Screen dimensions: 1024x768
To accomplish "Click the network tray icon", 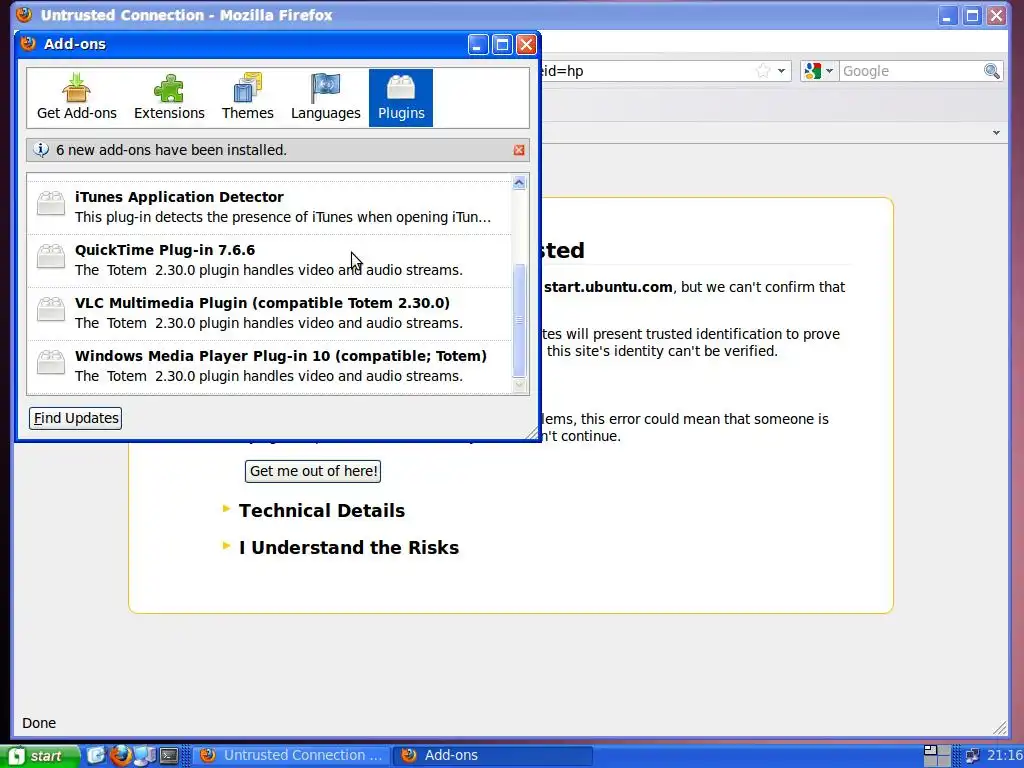I will tap(973, 756).
